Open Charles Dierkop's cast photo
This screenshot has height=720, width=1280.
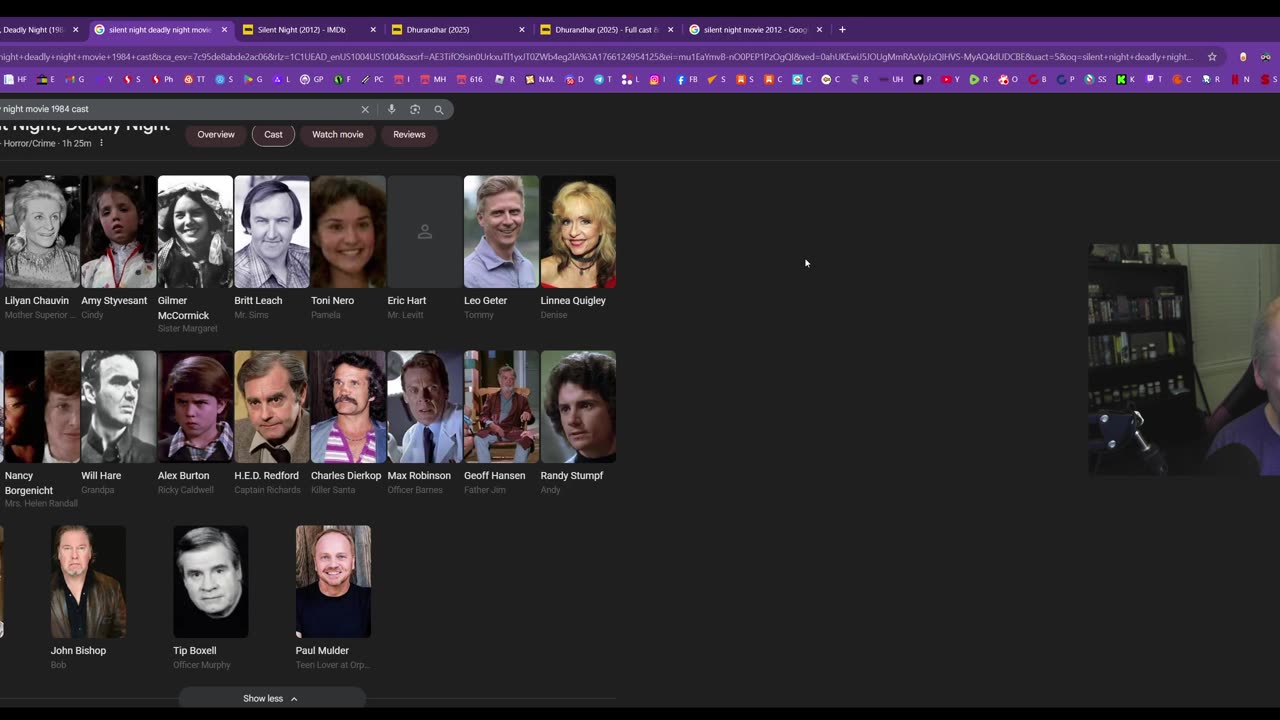[348, 407]
